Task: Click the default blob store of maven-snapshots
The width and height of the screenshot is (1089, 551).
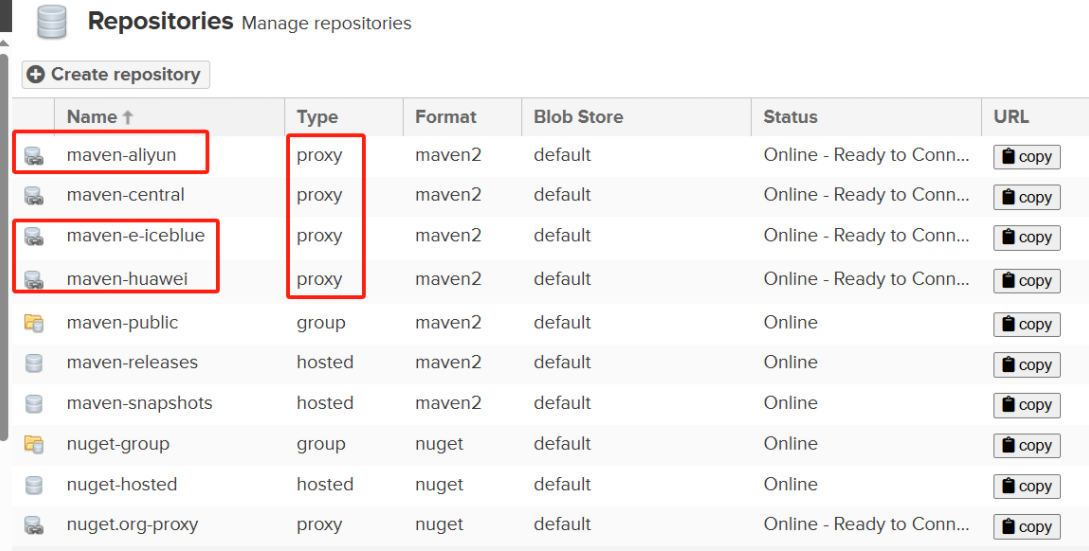Action: point(562,403)
